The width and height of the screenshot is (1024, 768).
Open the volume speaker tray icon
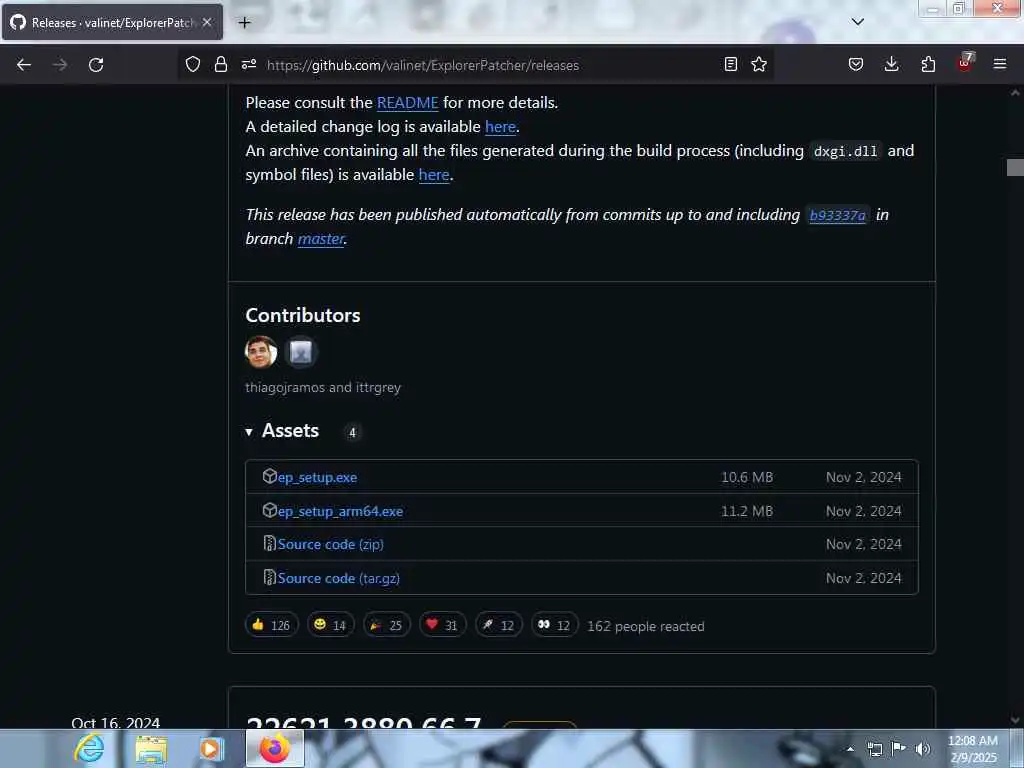[x=923, y=749]
